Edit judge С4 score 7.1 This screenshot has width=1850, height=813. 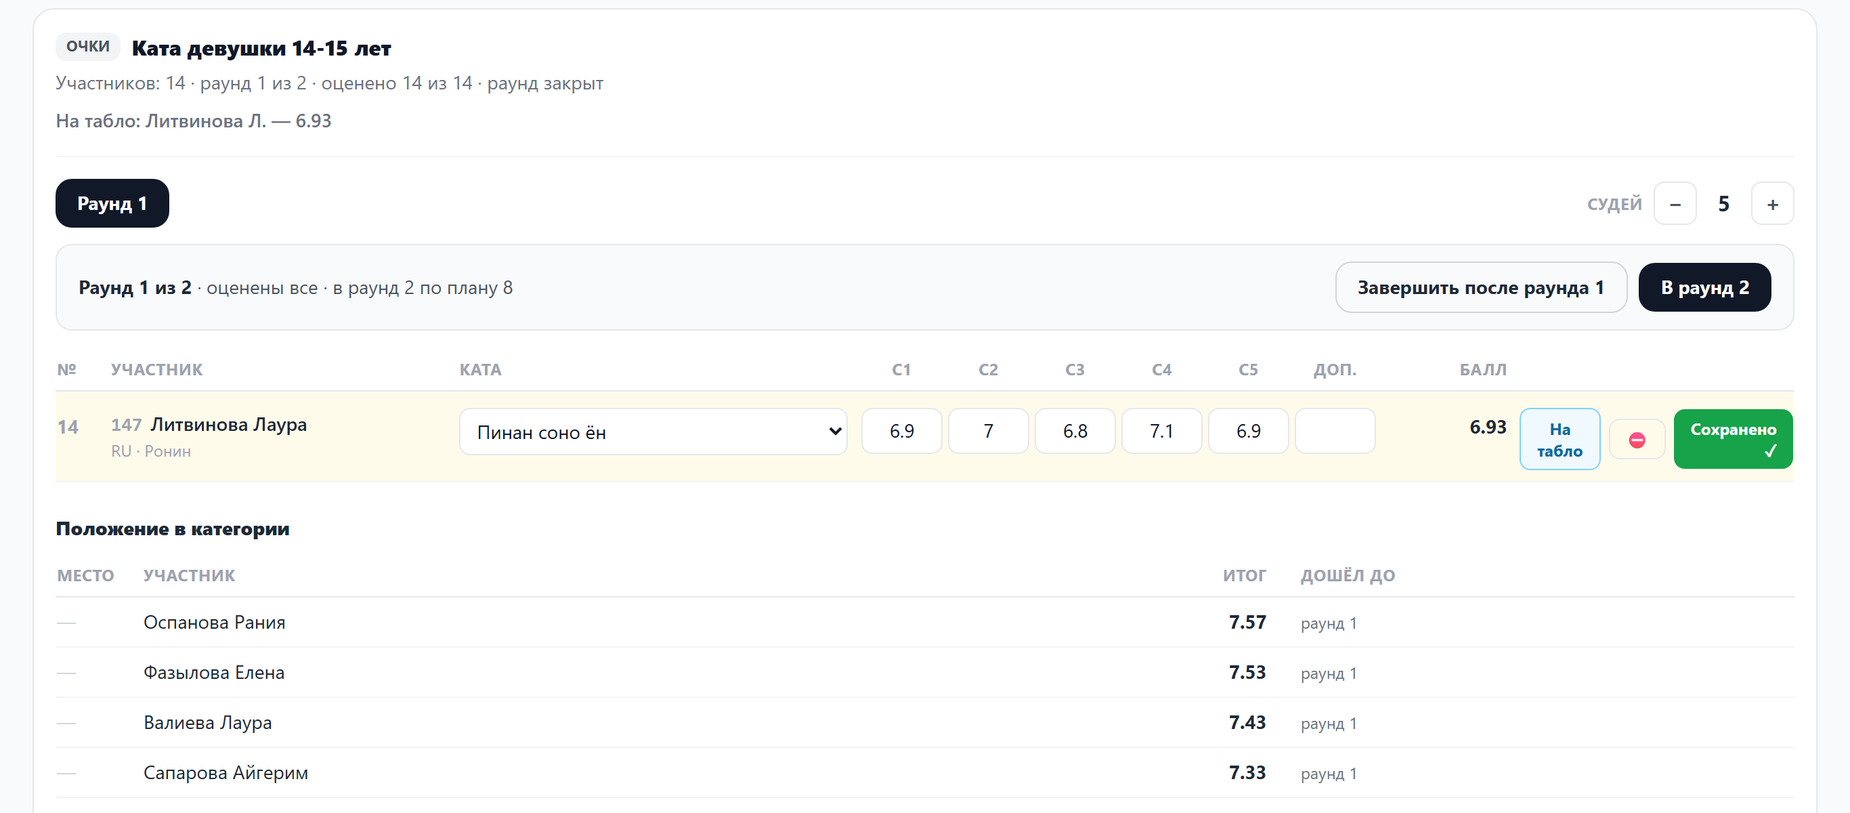point(1162,431)
